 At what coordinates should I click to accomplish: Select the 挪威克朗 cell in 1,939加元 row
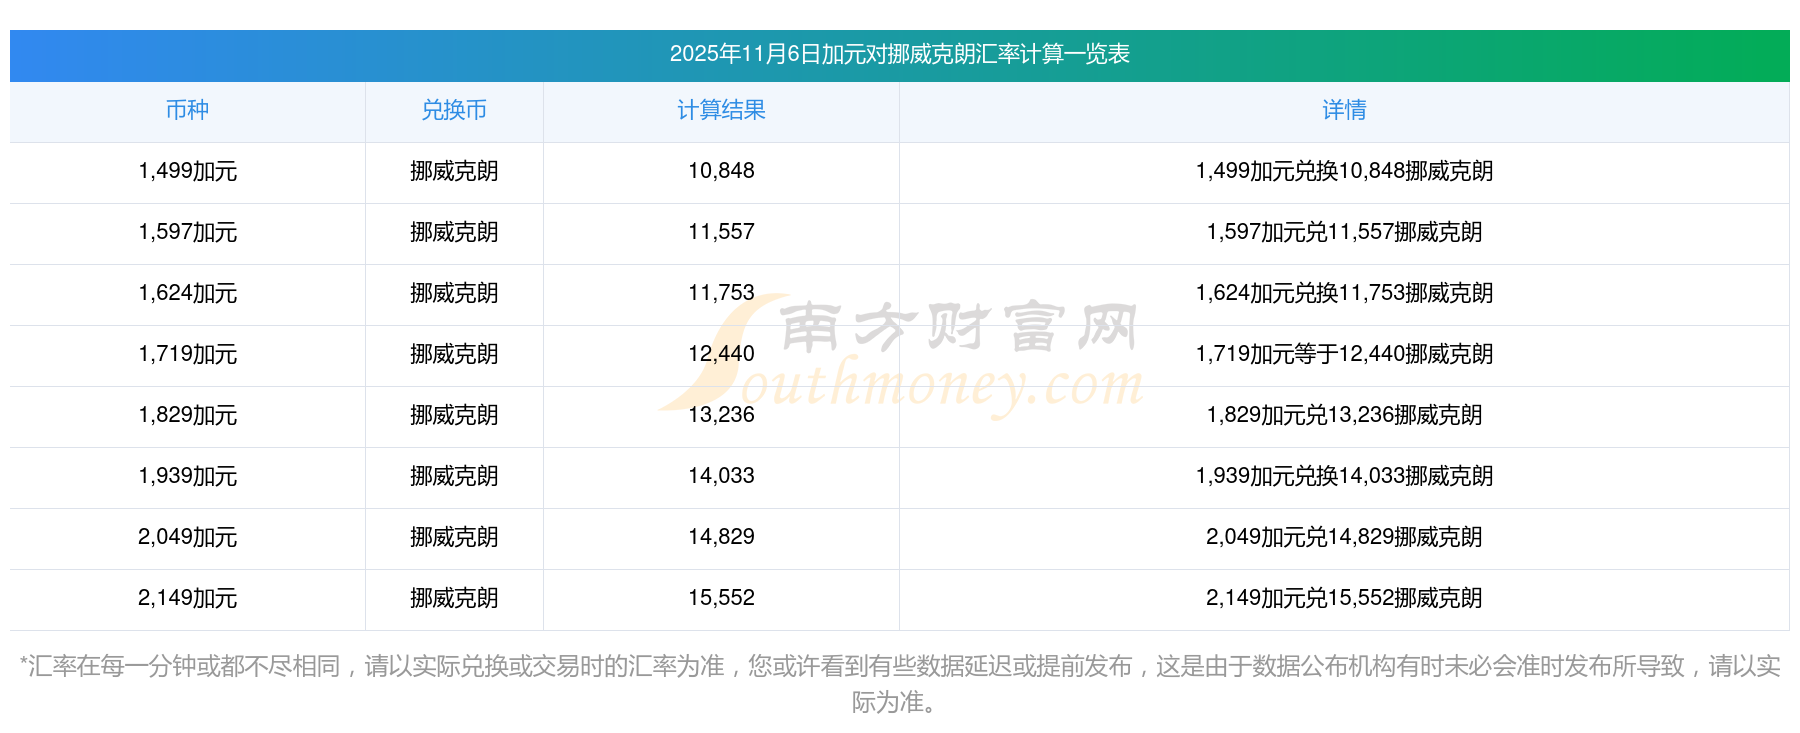pyautogui.click(x=454, y=477)
